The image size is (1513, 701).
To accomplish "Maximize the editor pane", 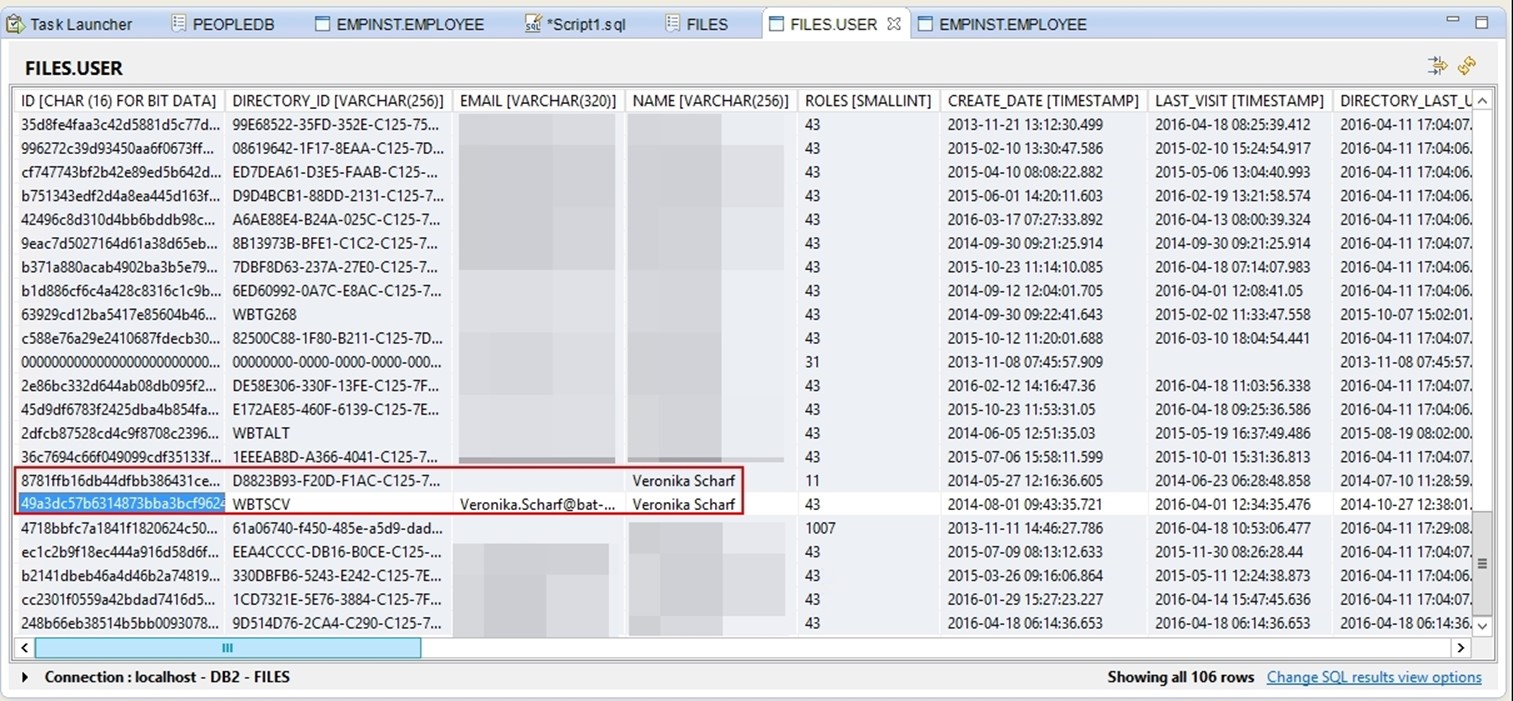I will pos(1482,21).
